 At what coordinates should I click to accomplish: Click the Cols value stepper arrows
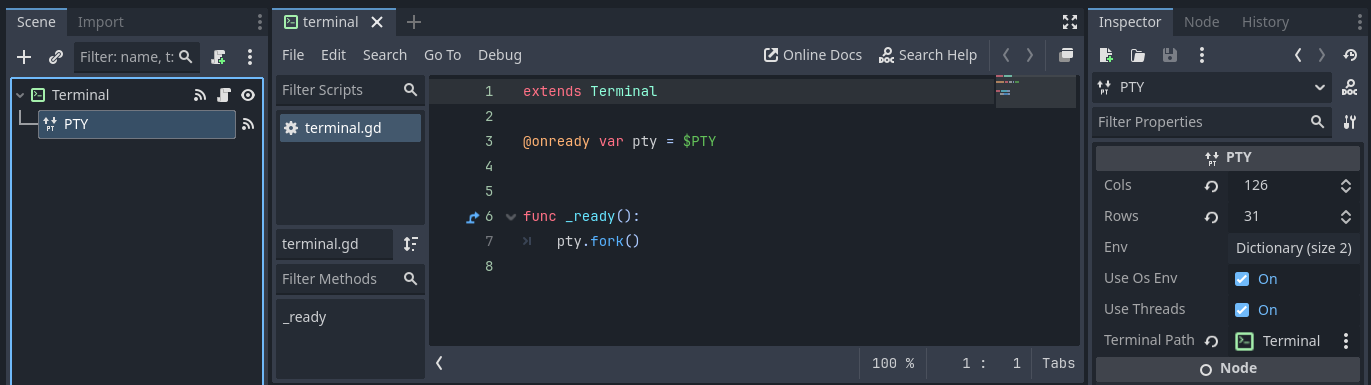point(1345,186)
